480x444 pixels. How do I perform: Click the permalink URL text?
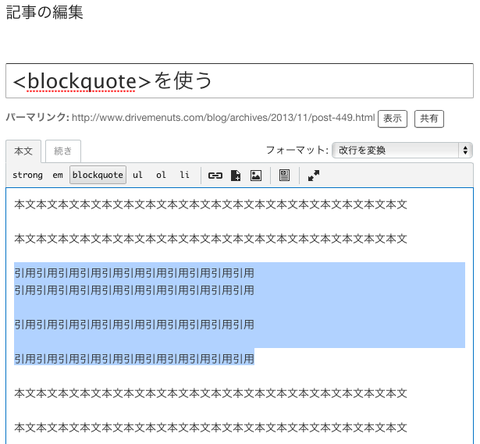(x=223, y=118)
